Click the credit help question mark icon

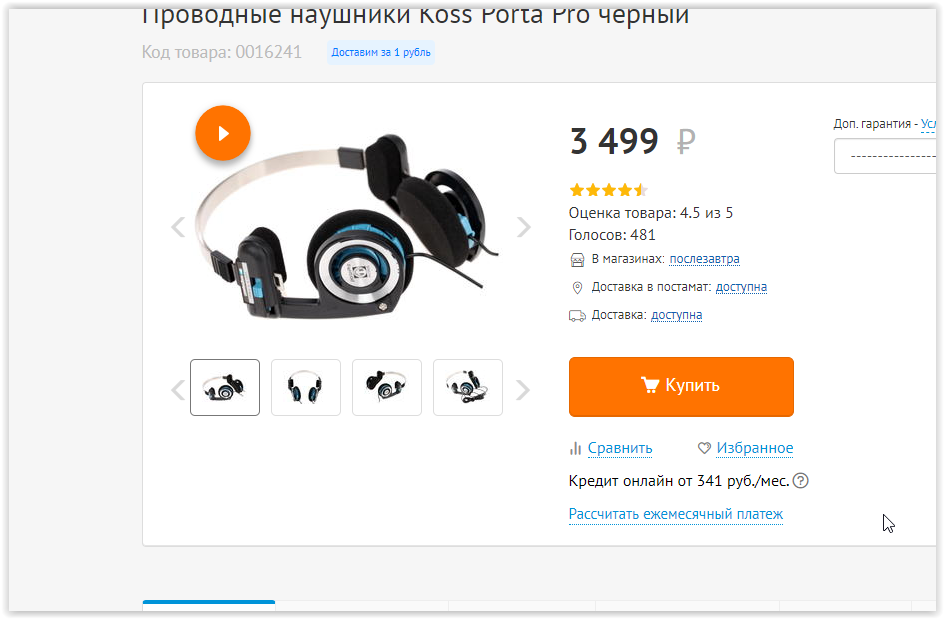(x=801, y=481)
